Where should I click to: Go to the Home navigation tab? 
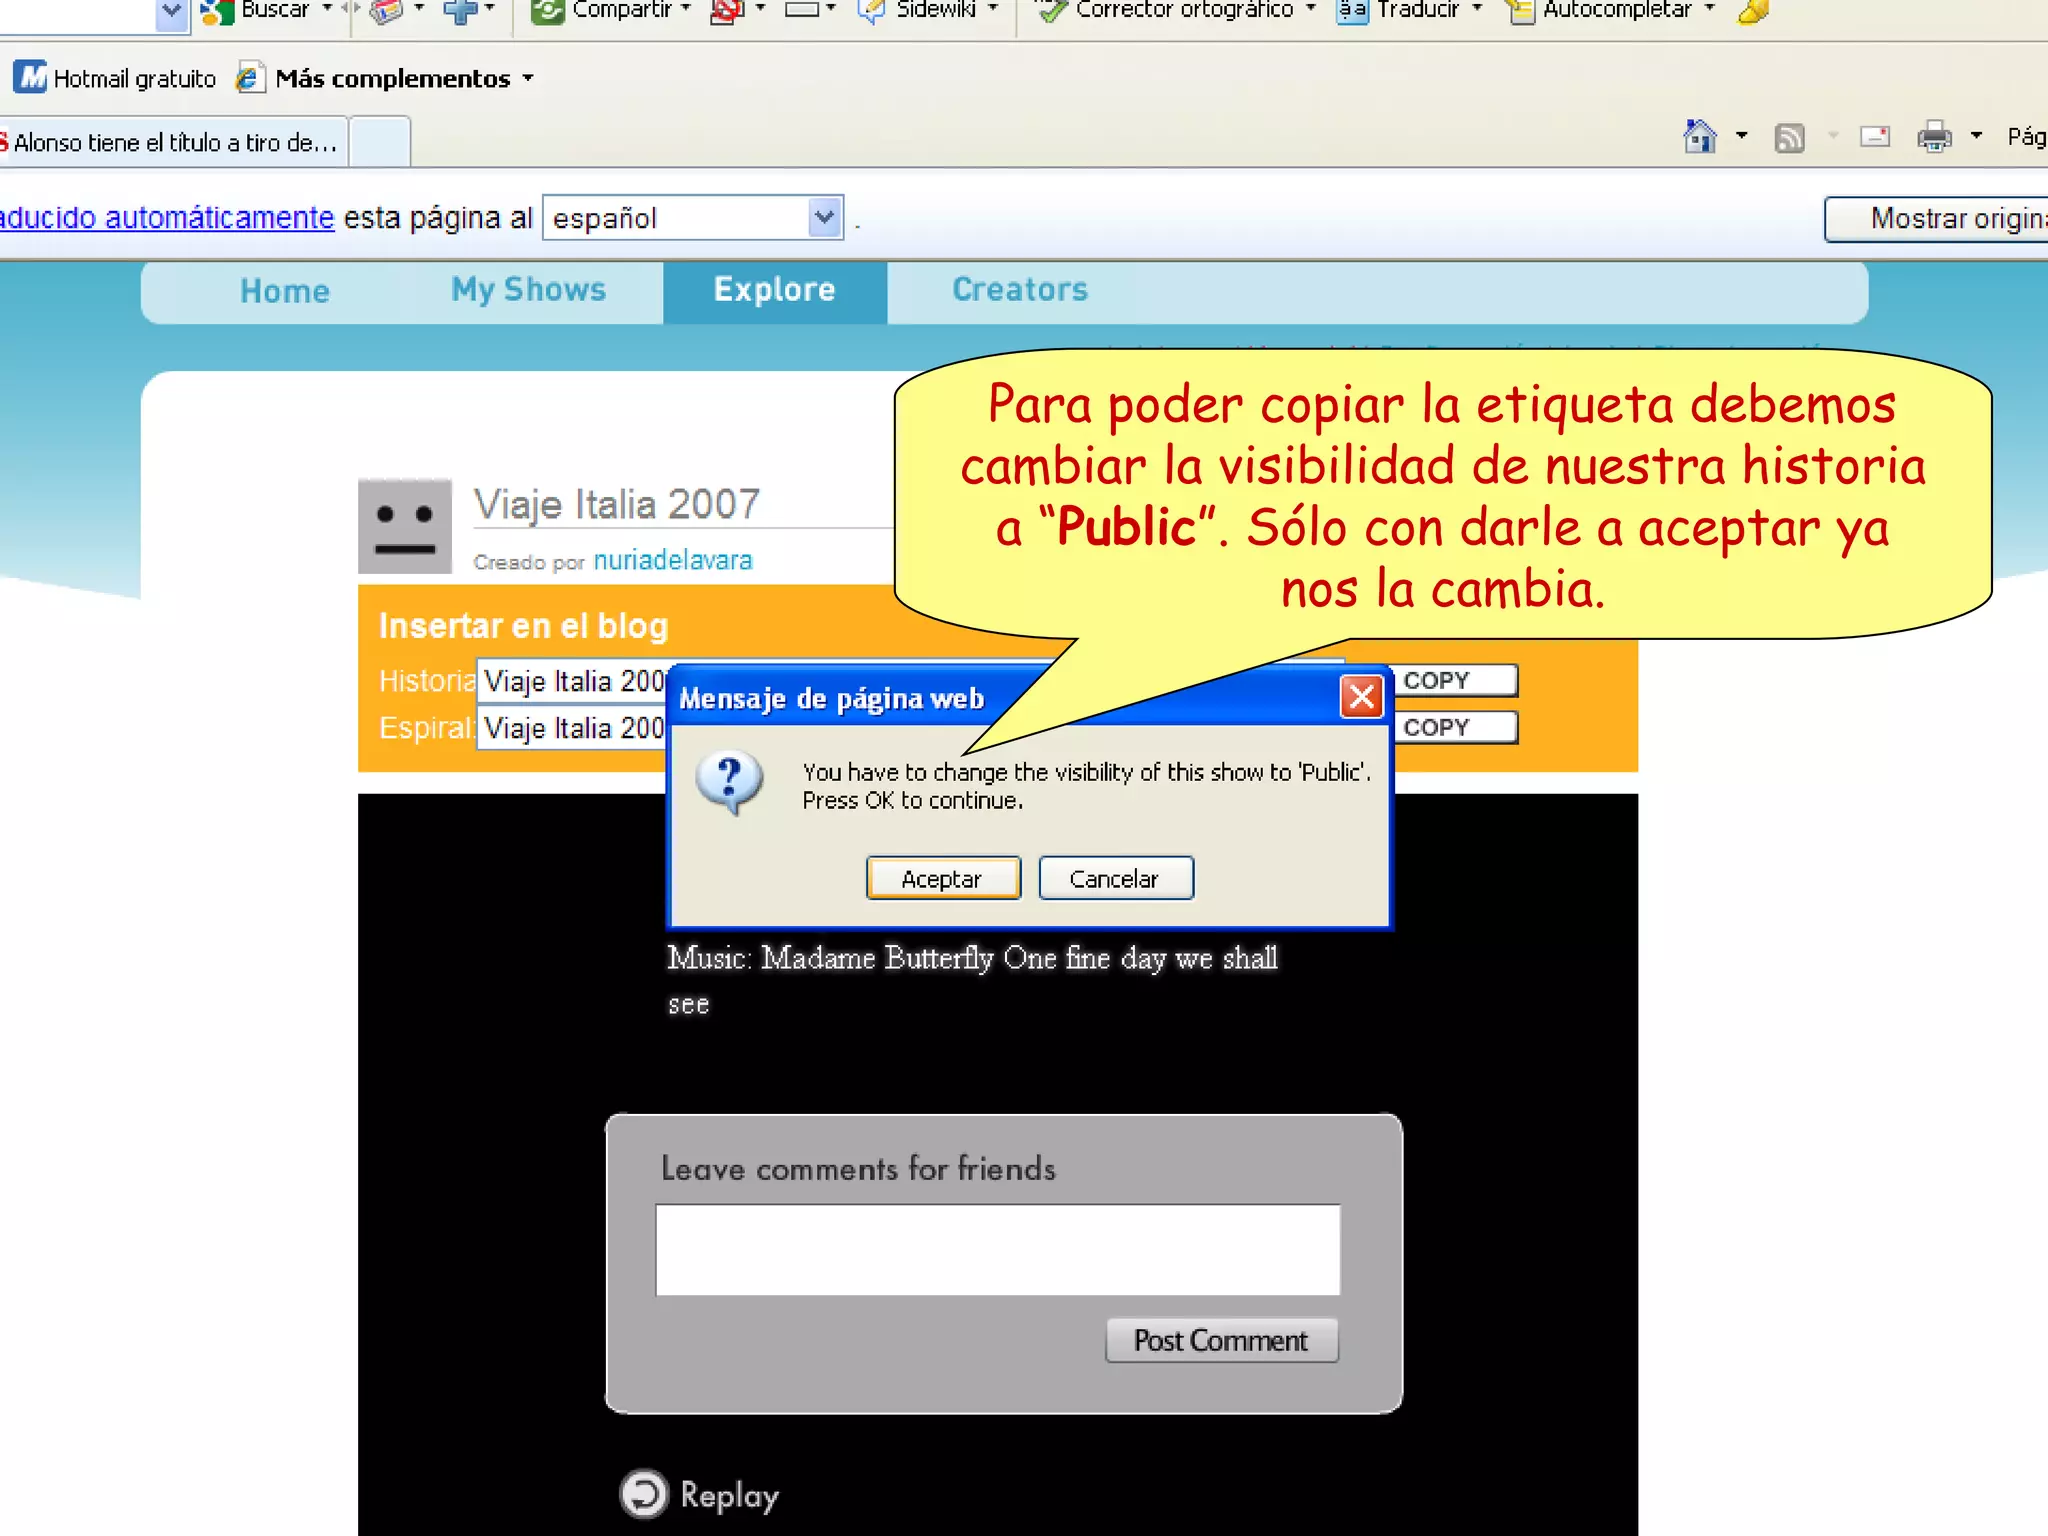(285, 291)
